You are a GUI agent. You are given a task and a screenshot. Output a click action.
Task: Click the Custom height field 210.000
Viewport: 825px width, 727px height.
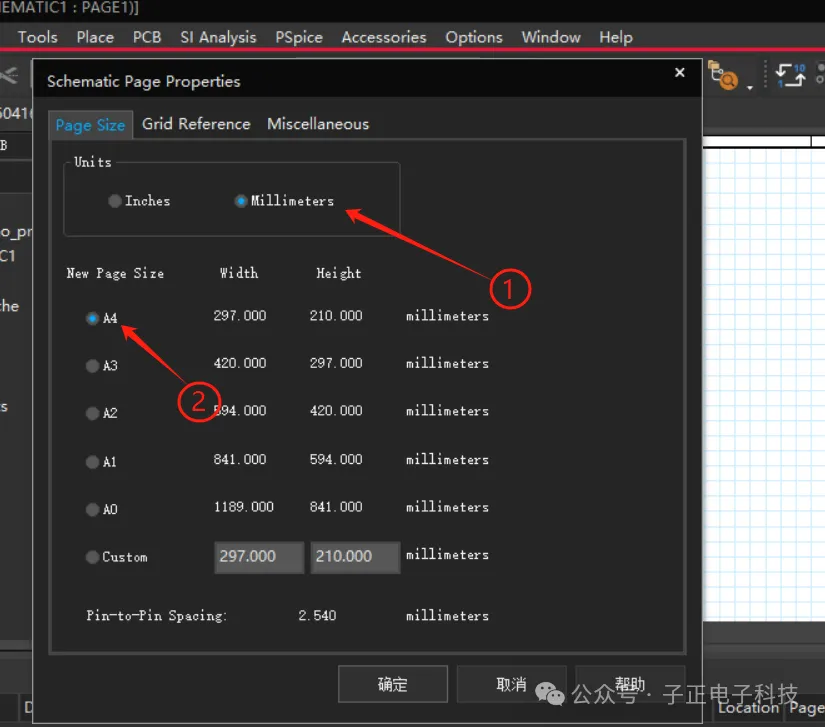[x=355, y=557]
